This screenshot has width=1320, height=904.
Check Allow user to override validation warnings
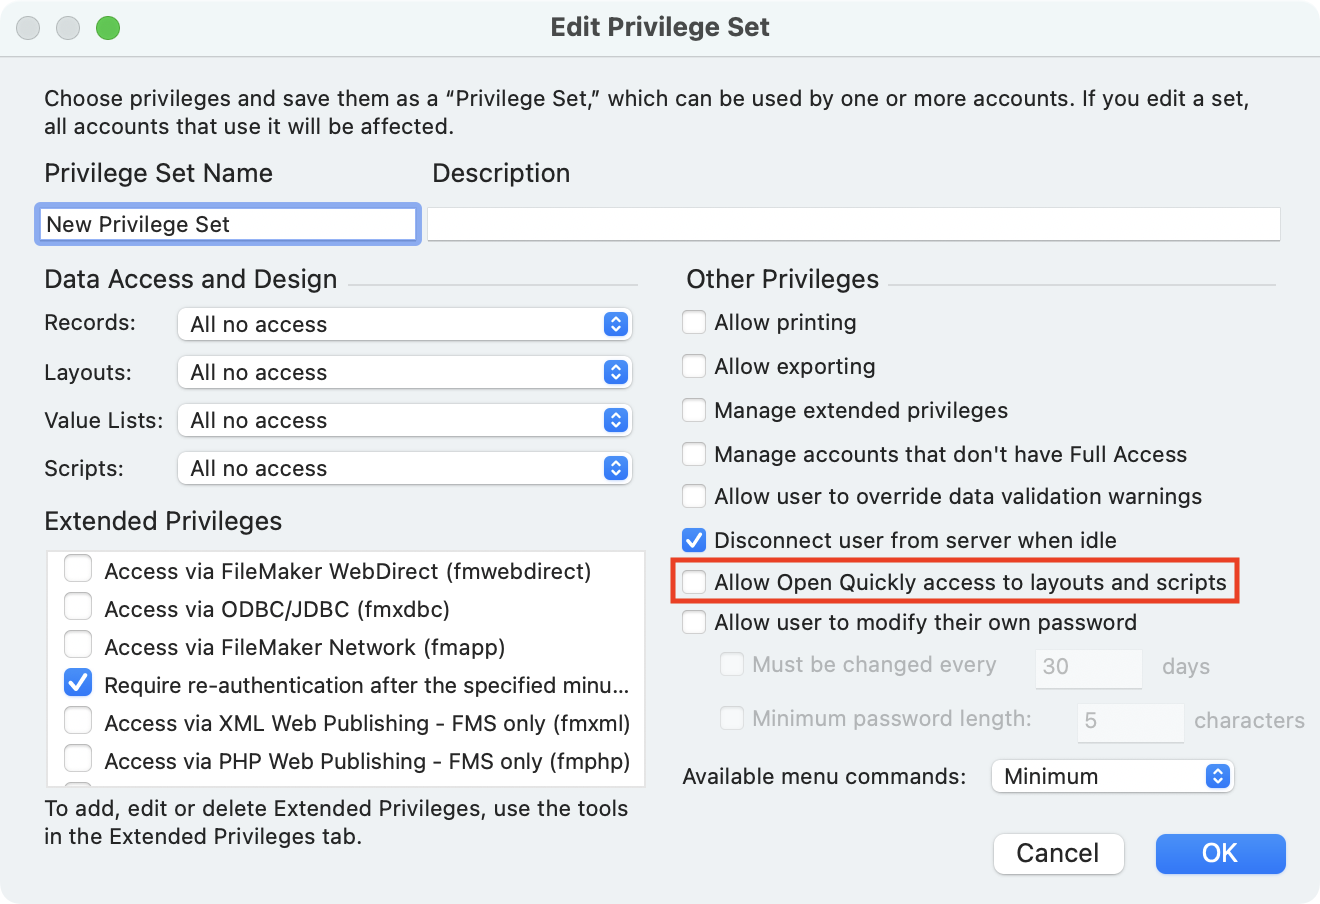(694, 496)
